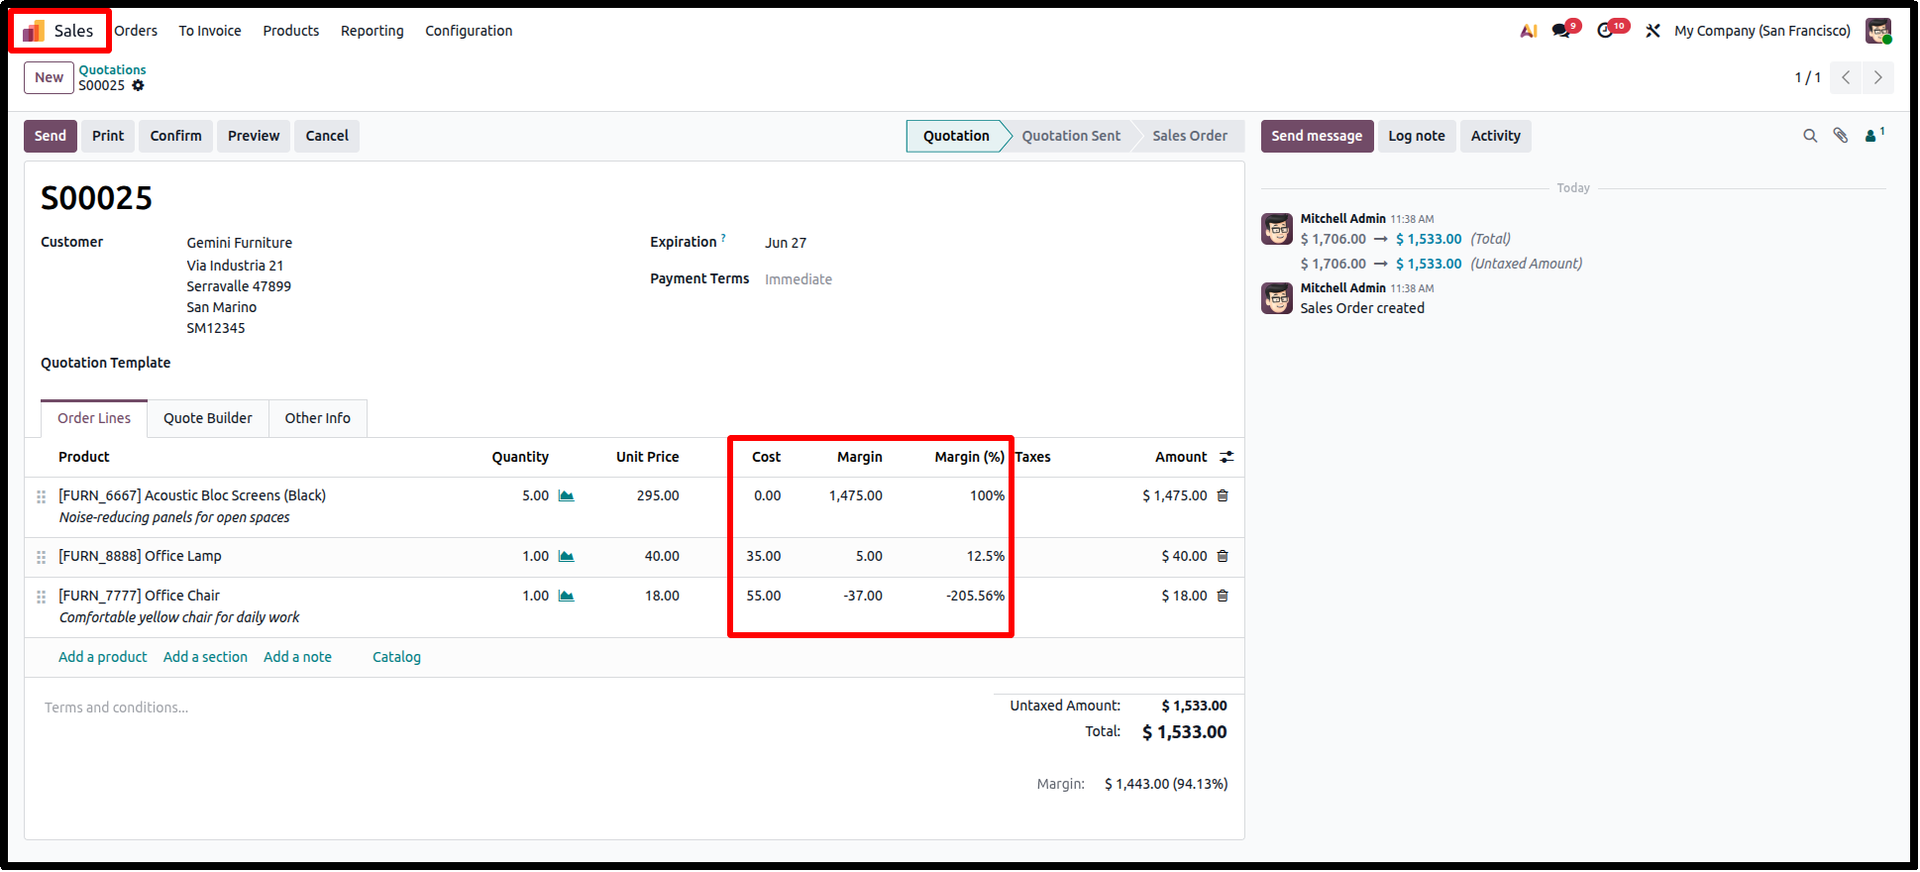The image size is (1920, 872).
Task: Select the Quotation Sent status stage
Action: click(x=1071, y=136)
